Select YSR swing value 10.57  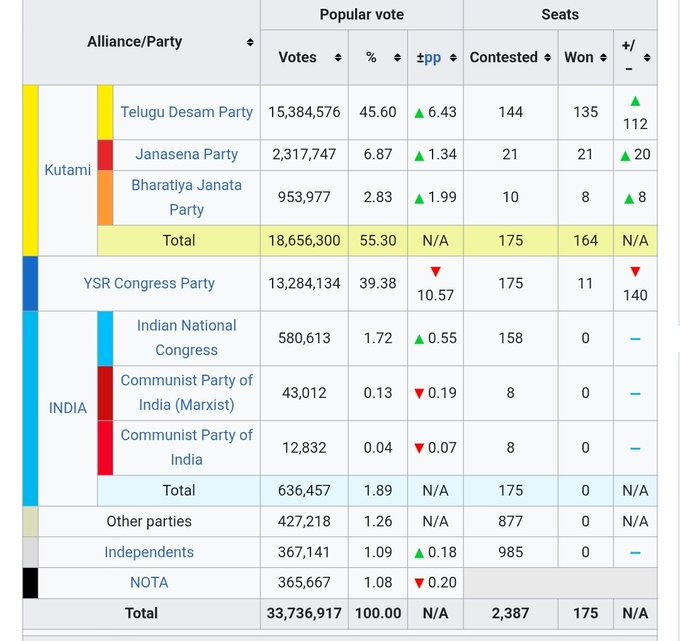coord(435,295)
